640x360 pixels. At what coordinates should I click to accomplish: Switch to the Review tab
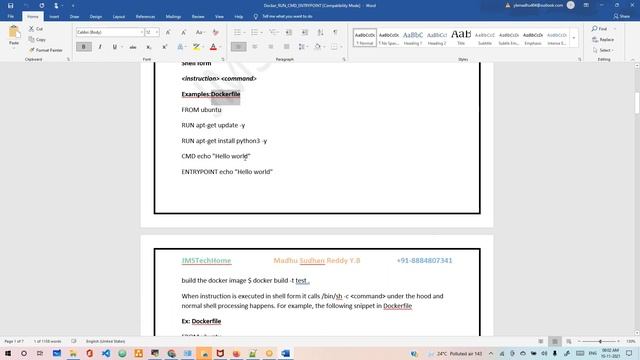click(198, 16)
